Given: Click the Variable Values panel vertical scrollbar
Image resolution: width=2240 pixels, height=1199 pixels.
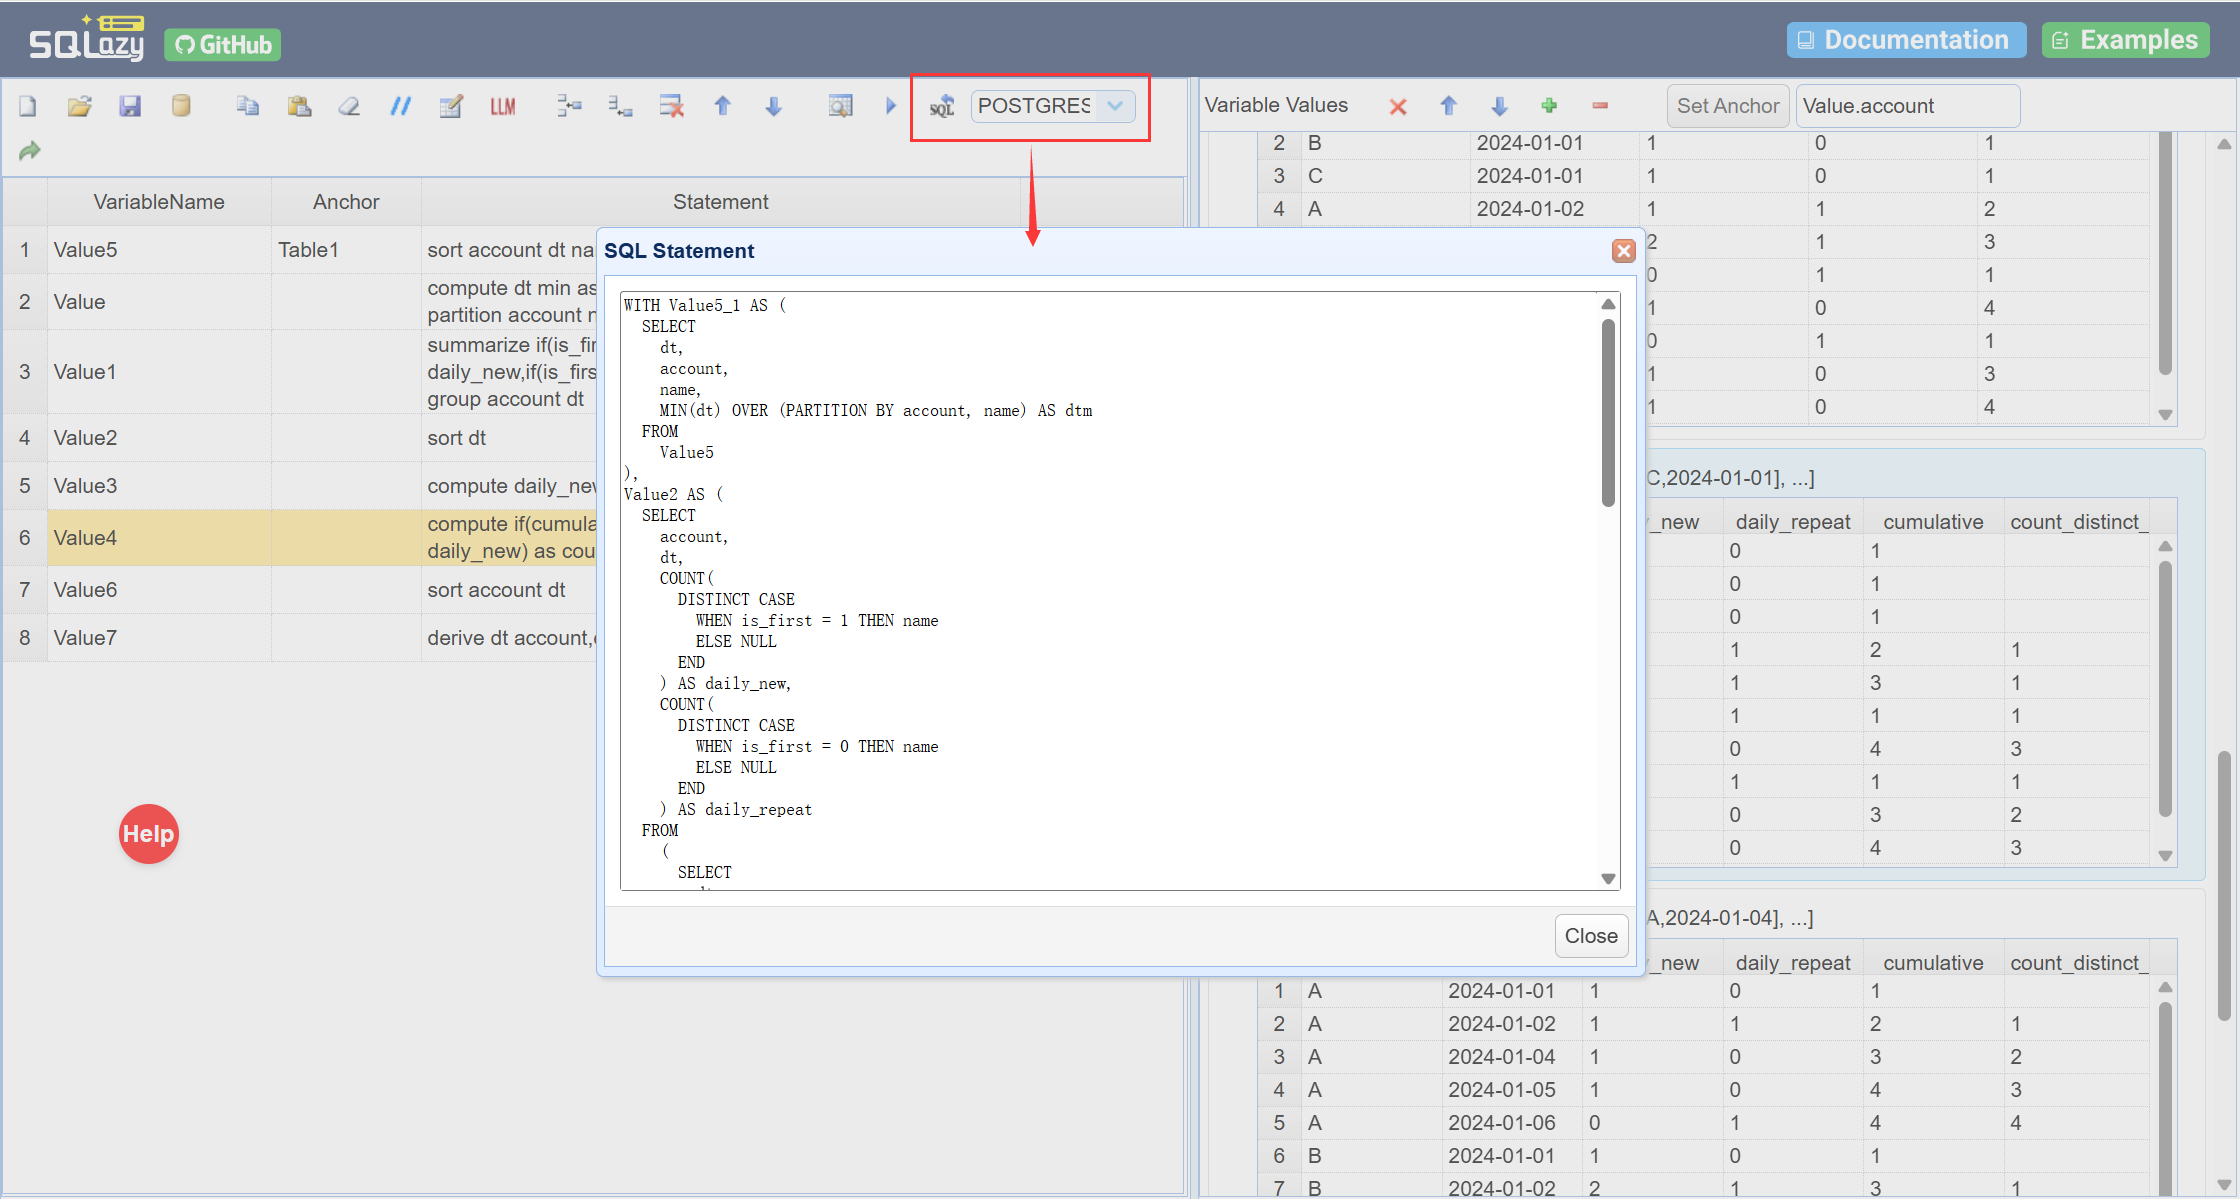Looking at the screenshot, I should pyautogui.click(x=2224, y=886).
